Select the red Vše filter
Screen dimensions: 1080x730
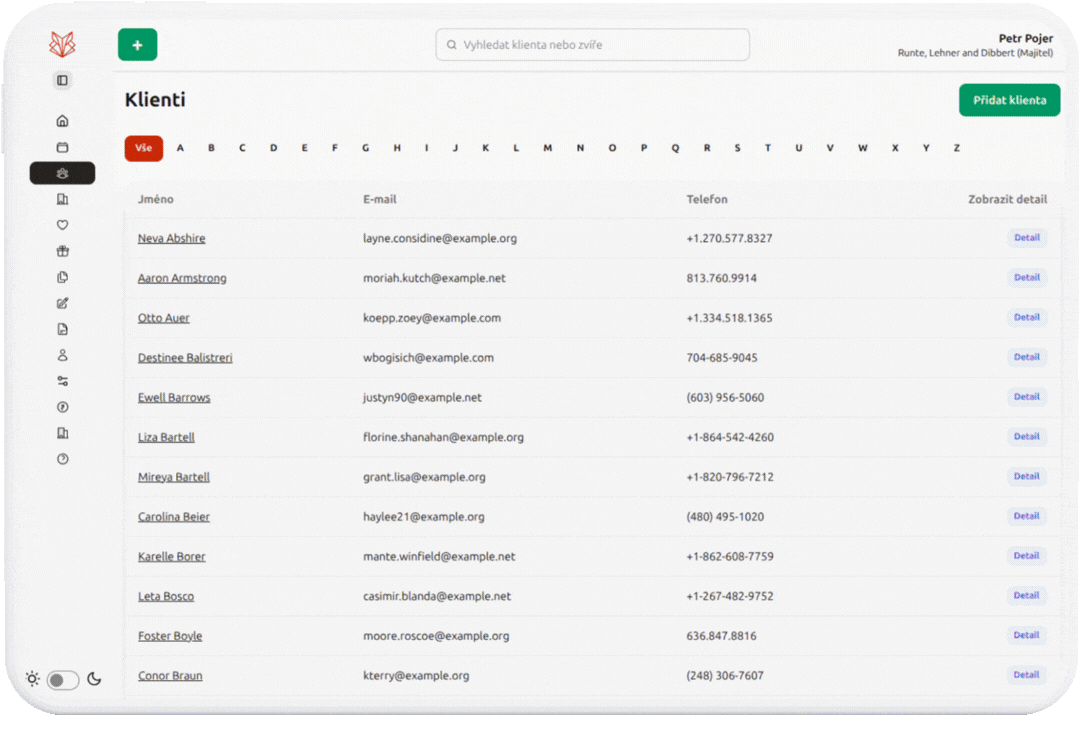pyautogui.click(x=144, y=148)
